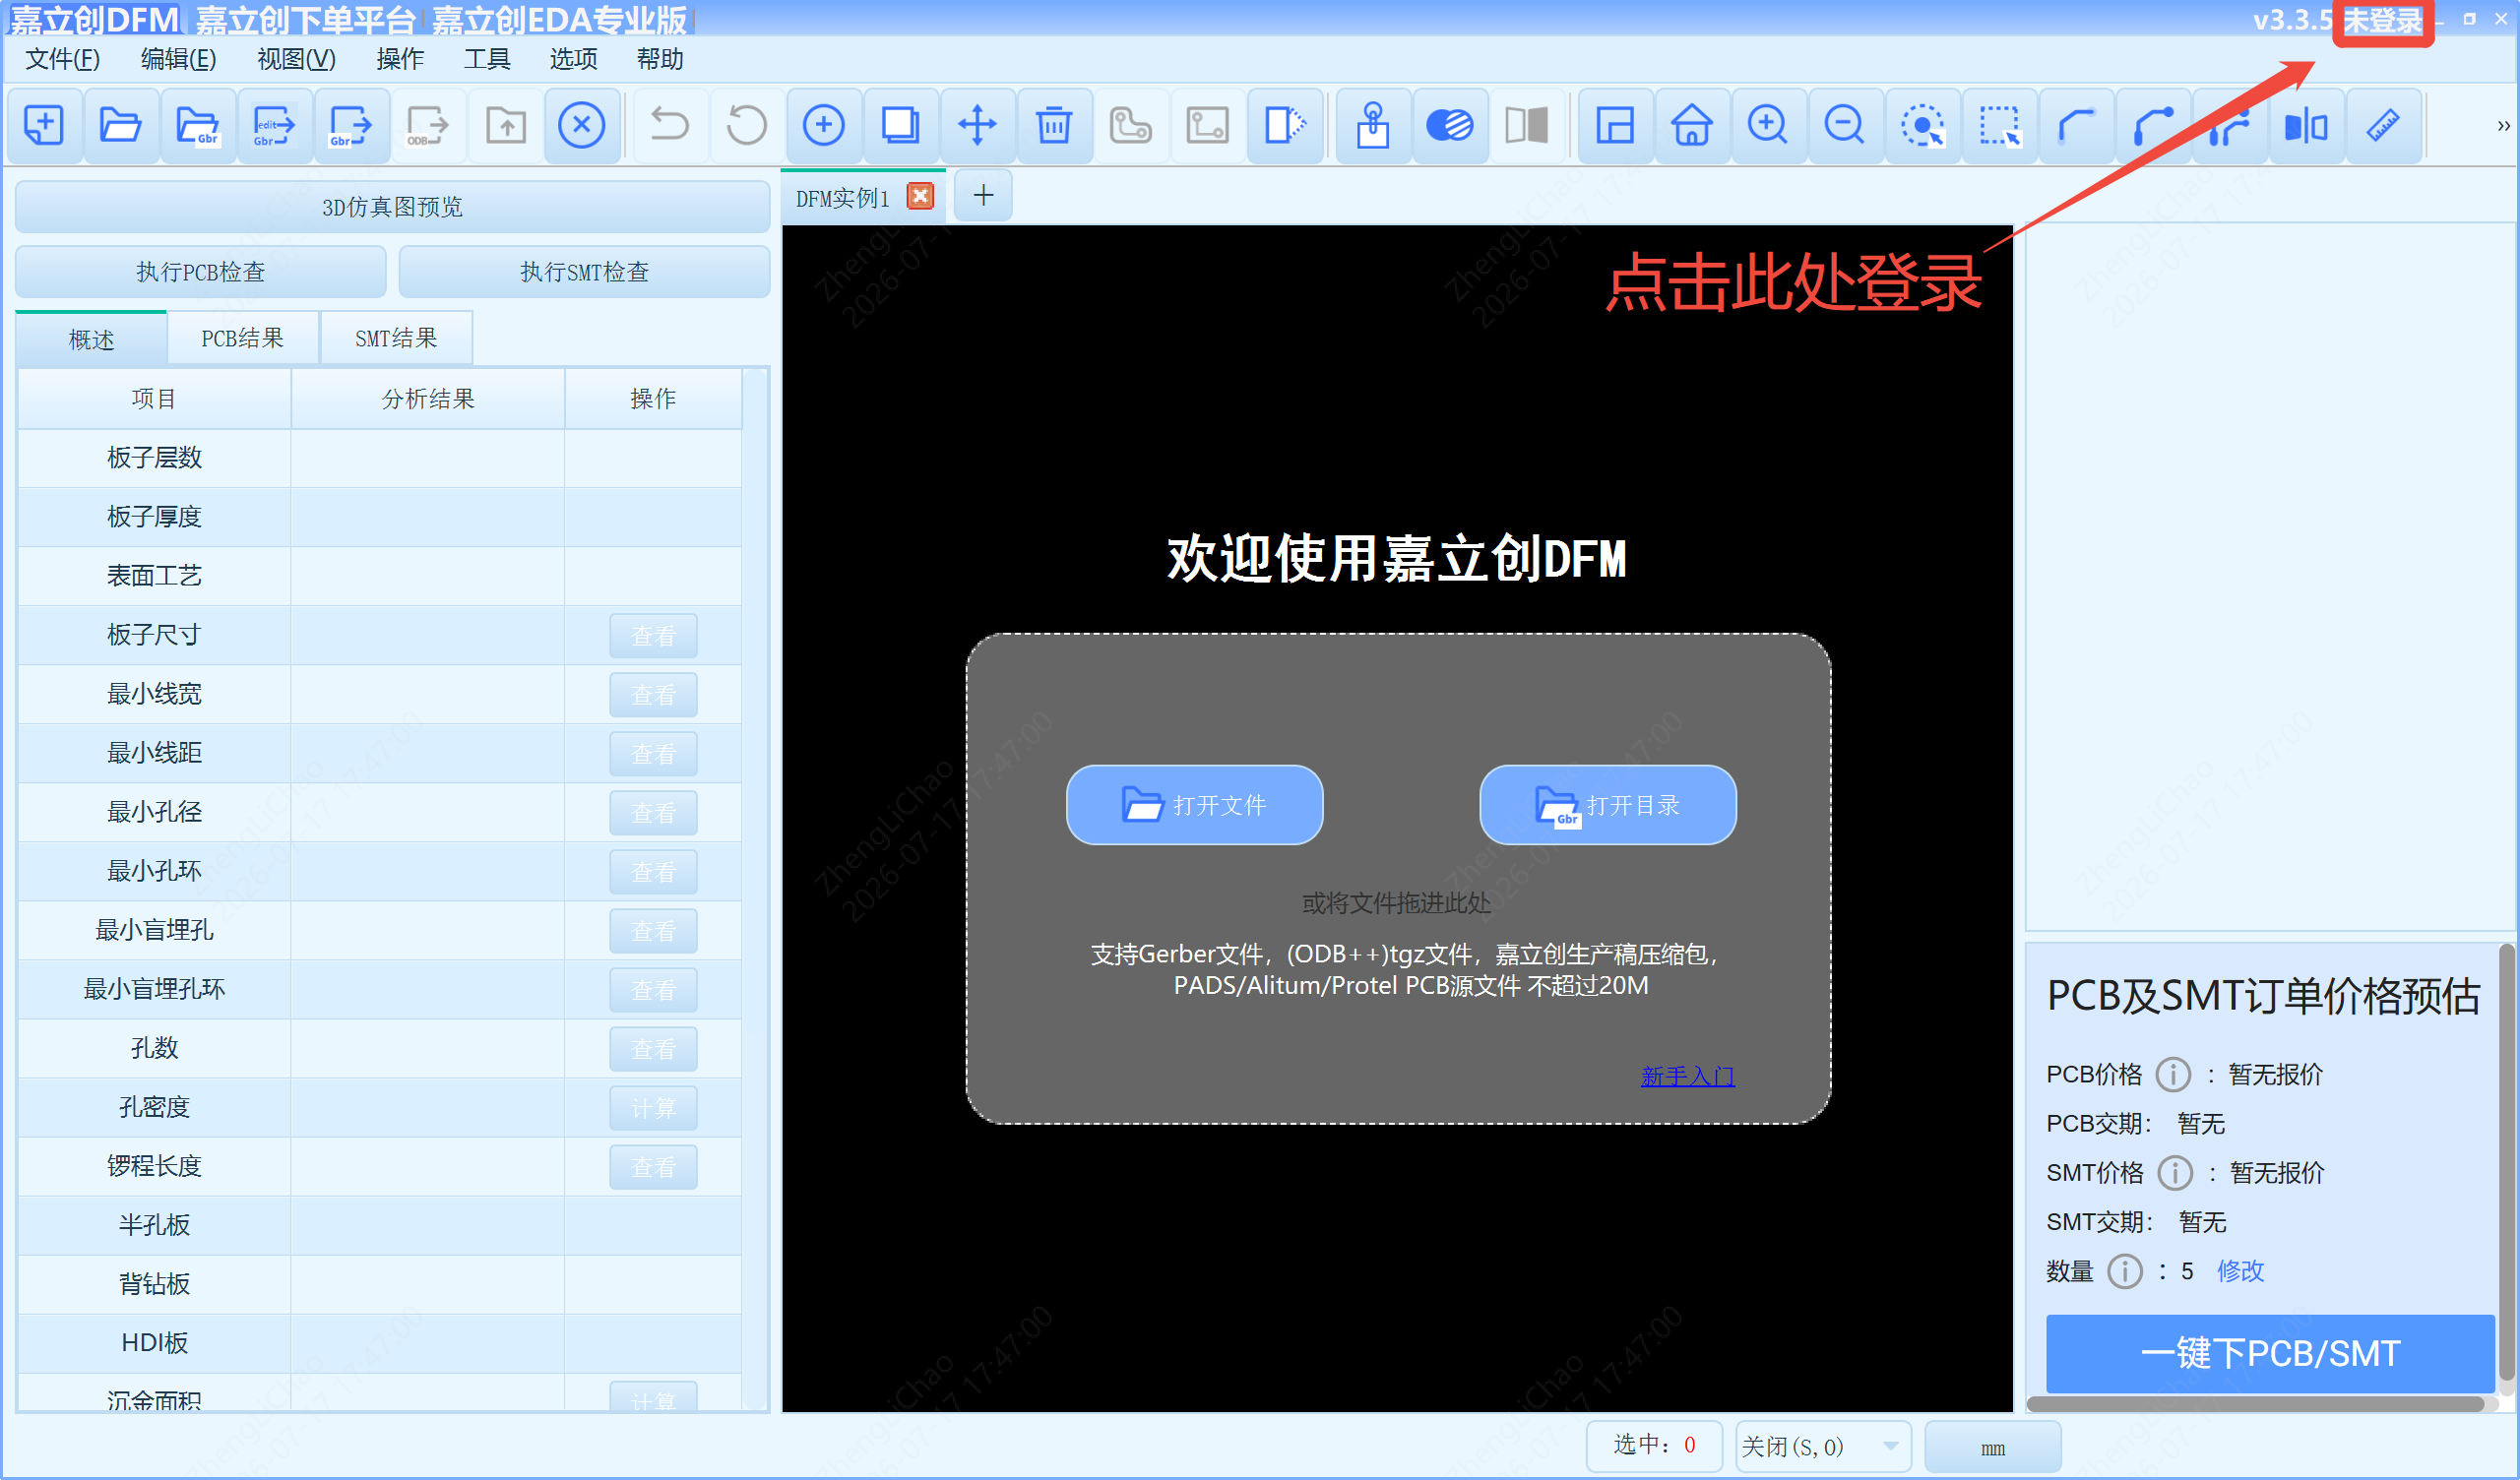The image size is (2520, 1480).
Task: Click the solid curved trace with endpoint icon
Action: pos(2153,126)
